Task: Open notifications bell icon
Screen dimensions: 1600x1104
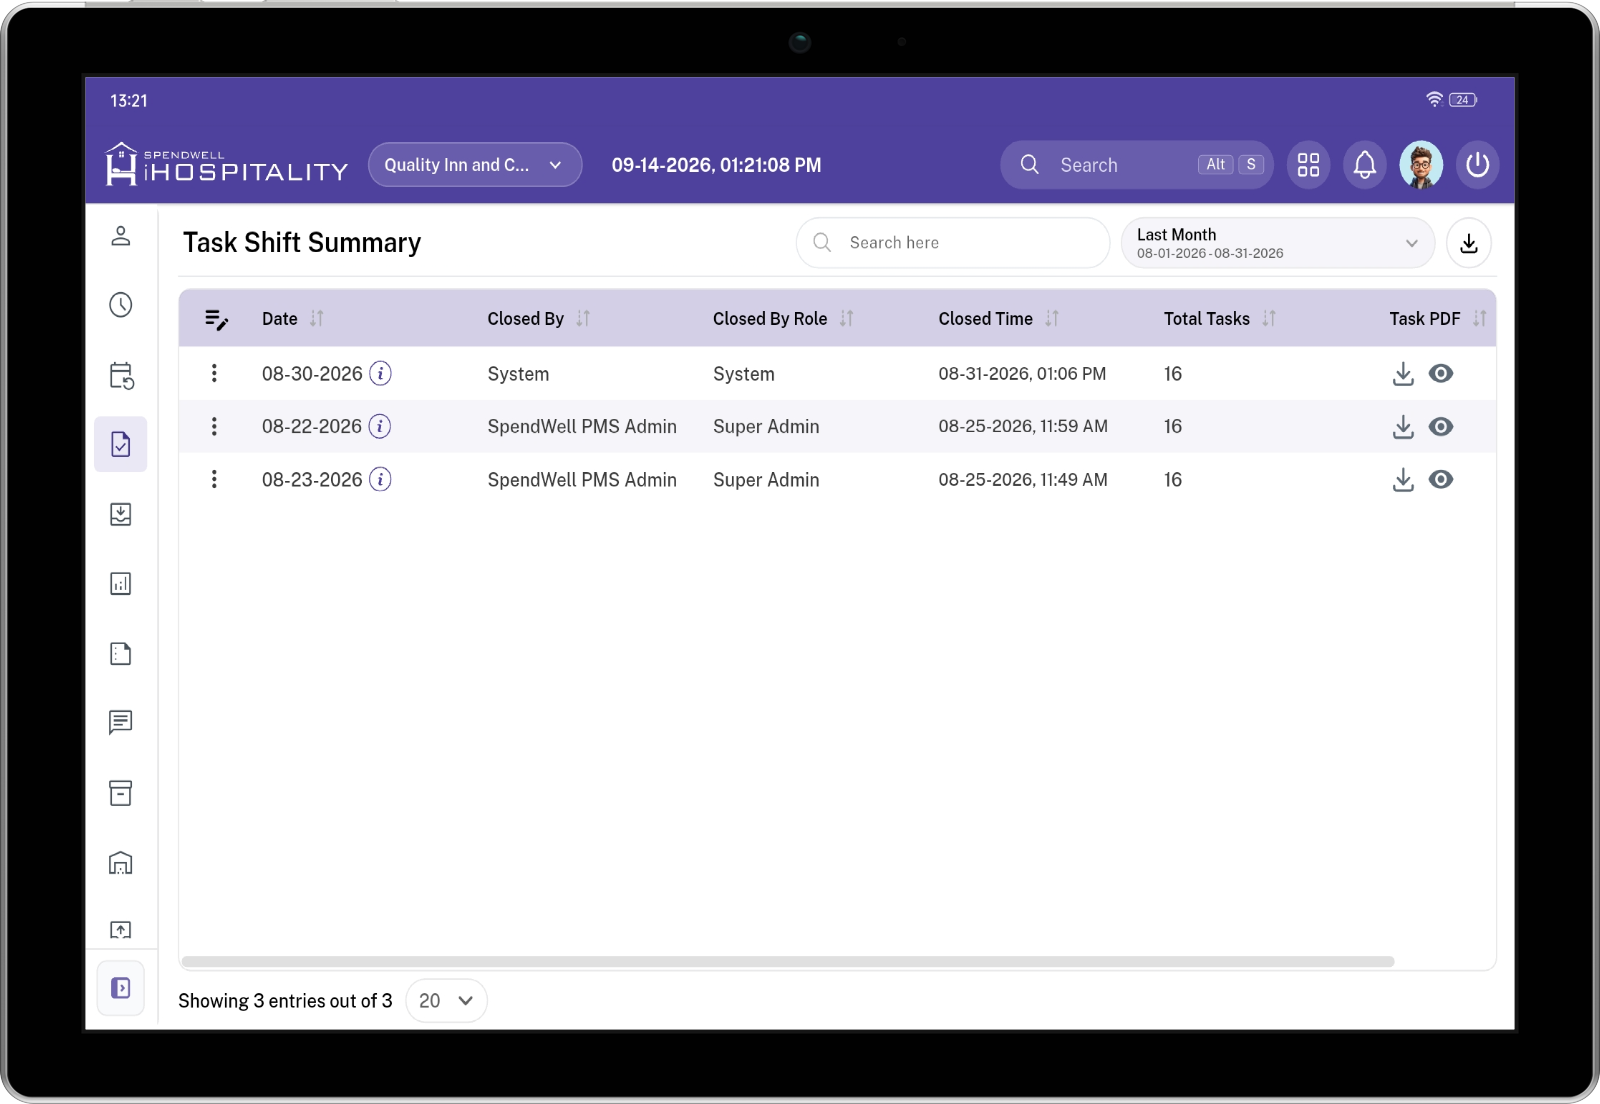Action: (x=1365, y=165)
